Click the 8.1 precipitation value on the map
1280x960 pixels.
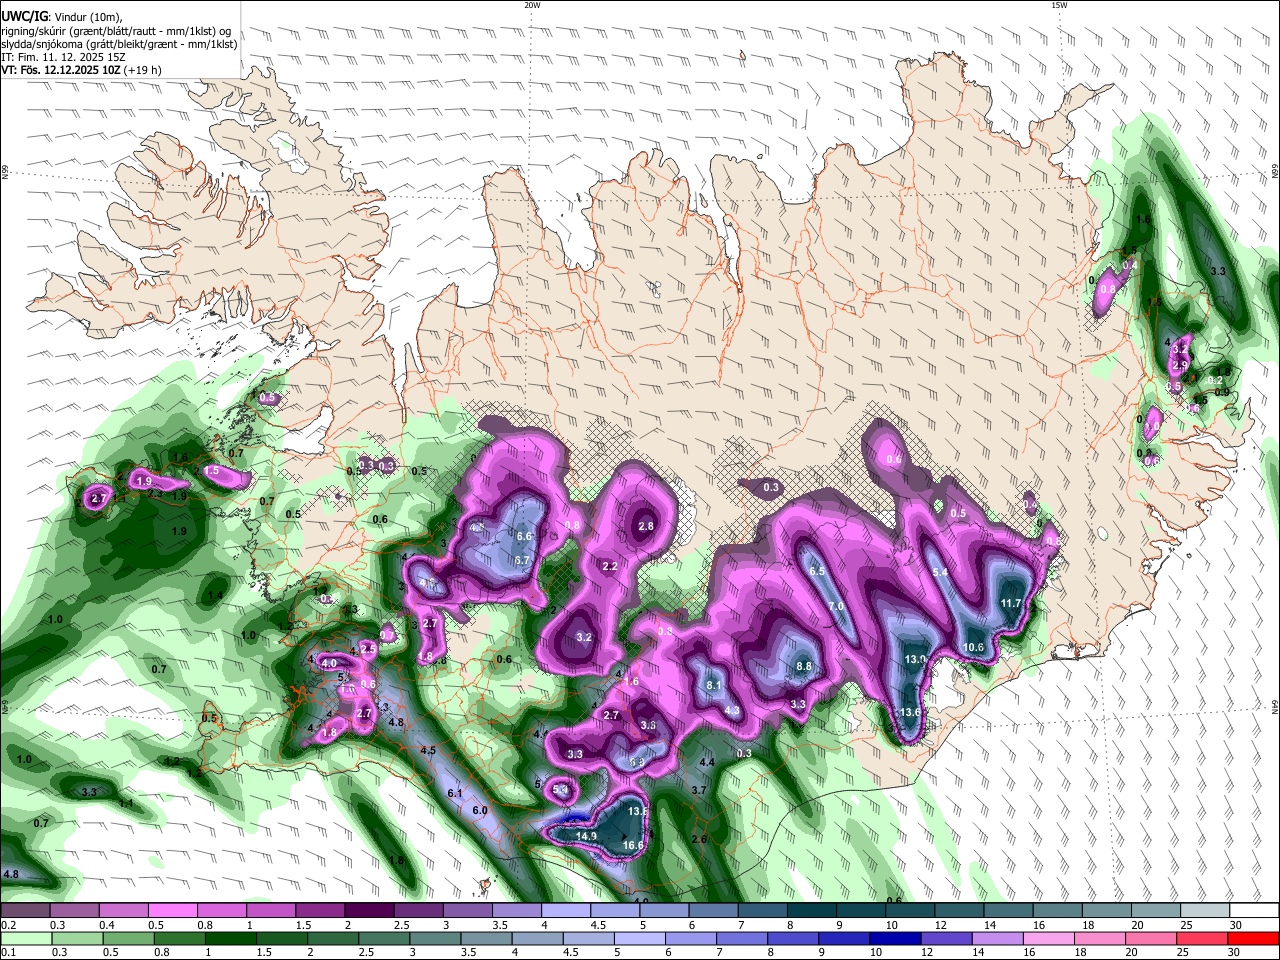click(714, 685)
